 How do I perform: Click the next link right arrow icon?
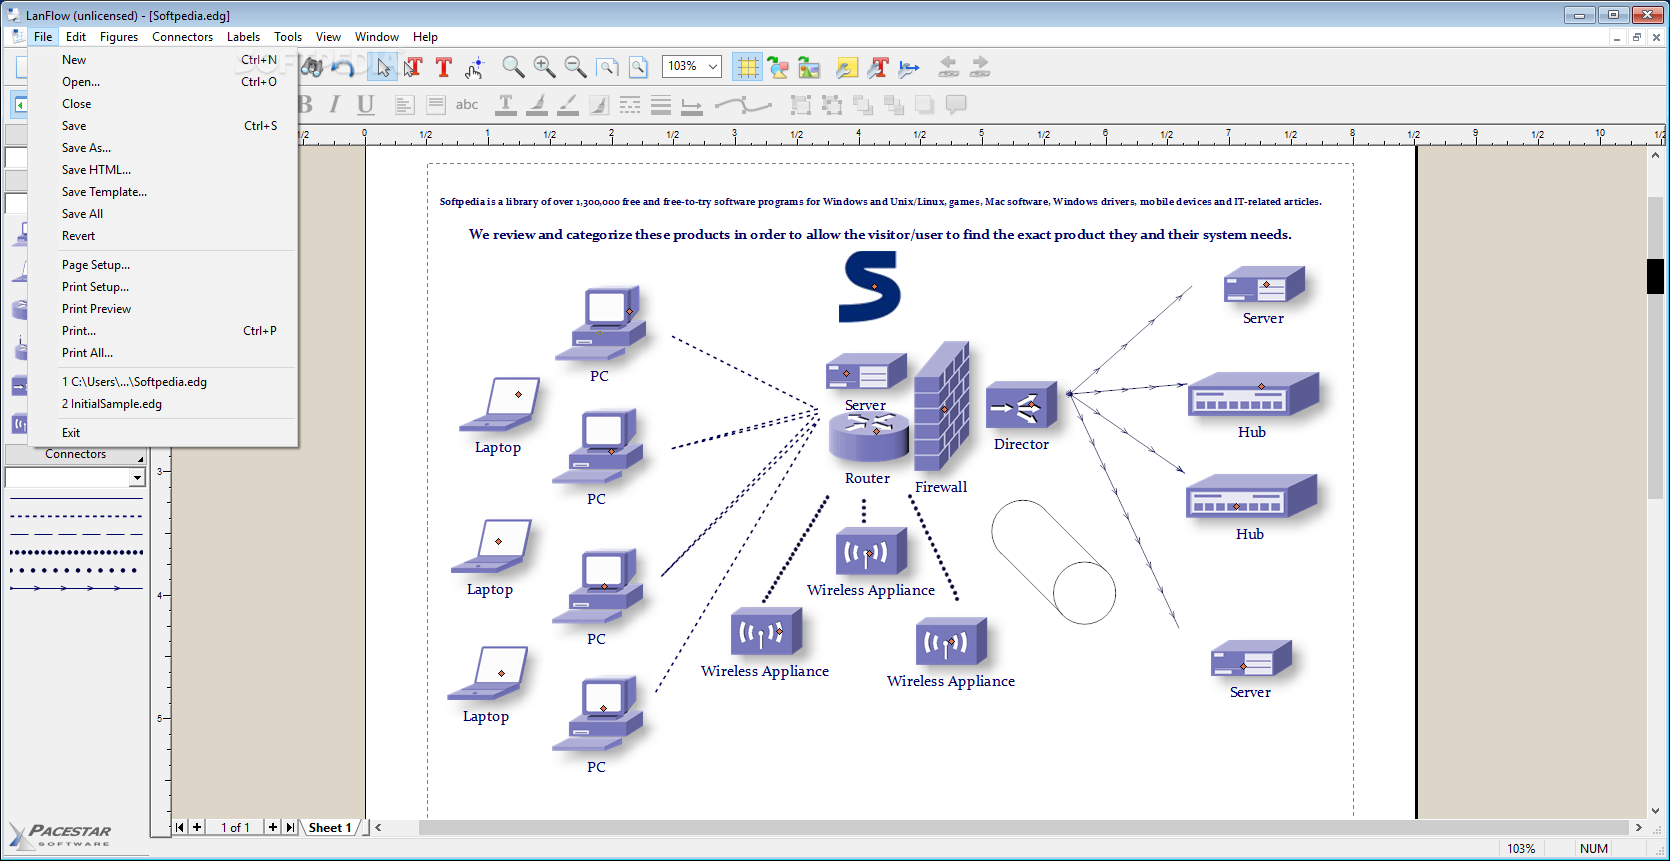979,67
